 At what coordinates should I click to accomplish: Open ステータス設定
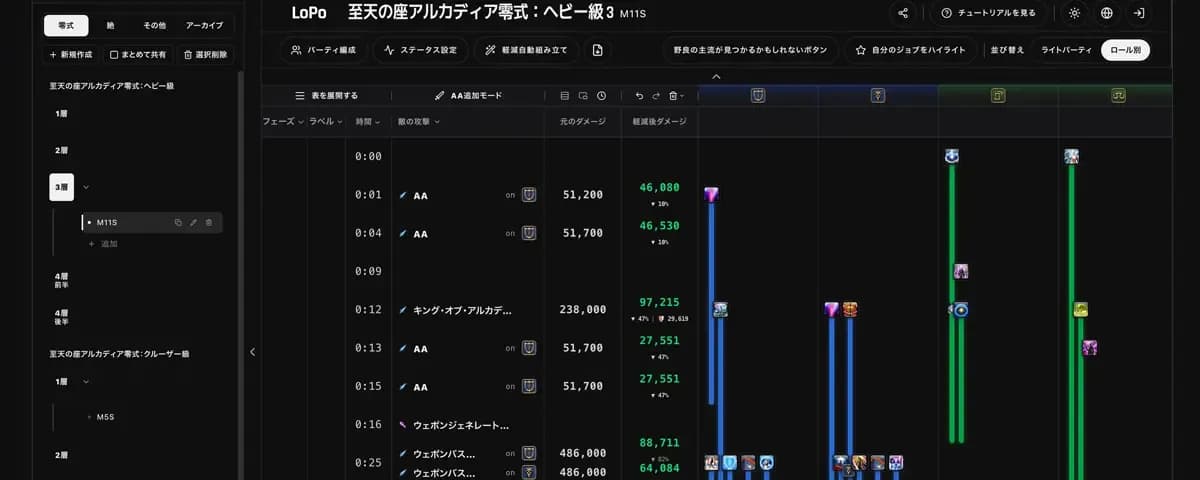click(x=420, y=50)
